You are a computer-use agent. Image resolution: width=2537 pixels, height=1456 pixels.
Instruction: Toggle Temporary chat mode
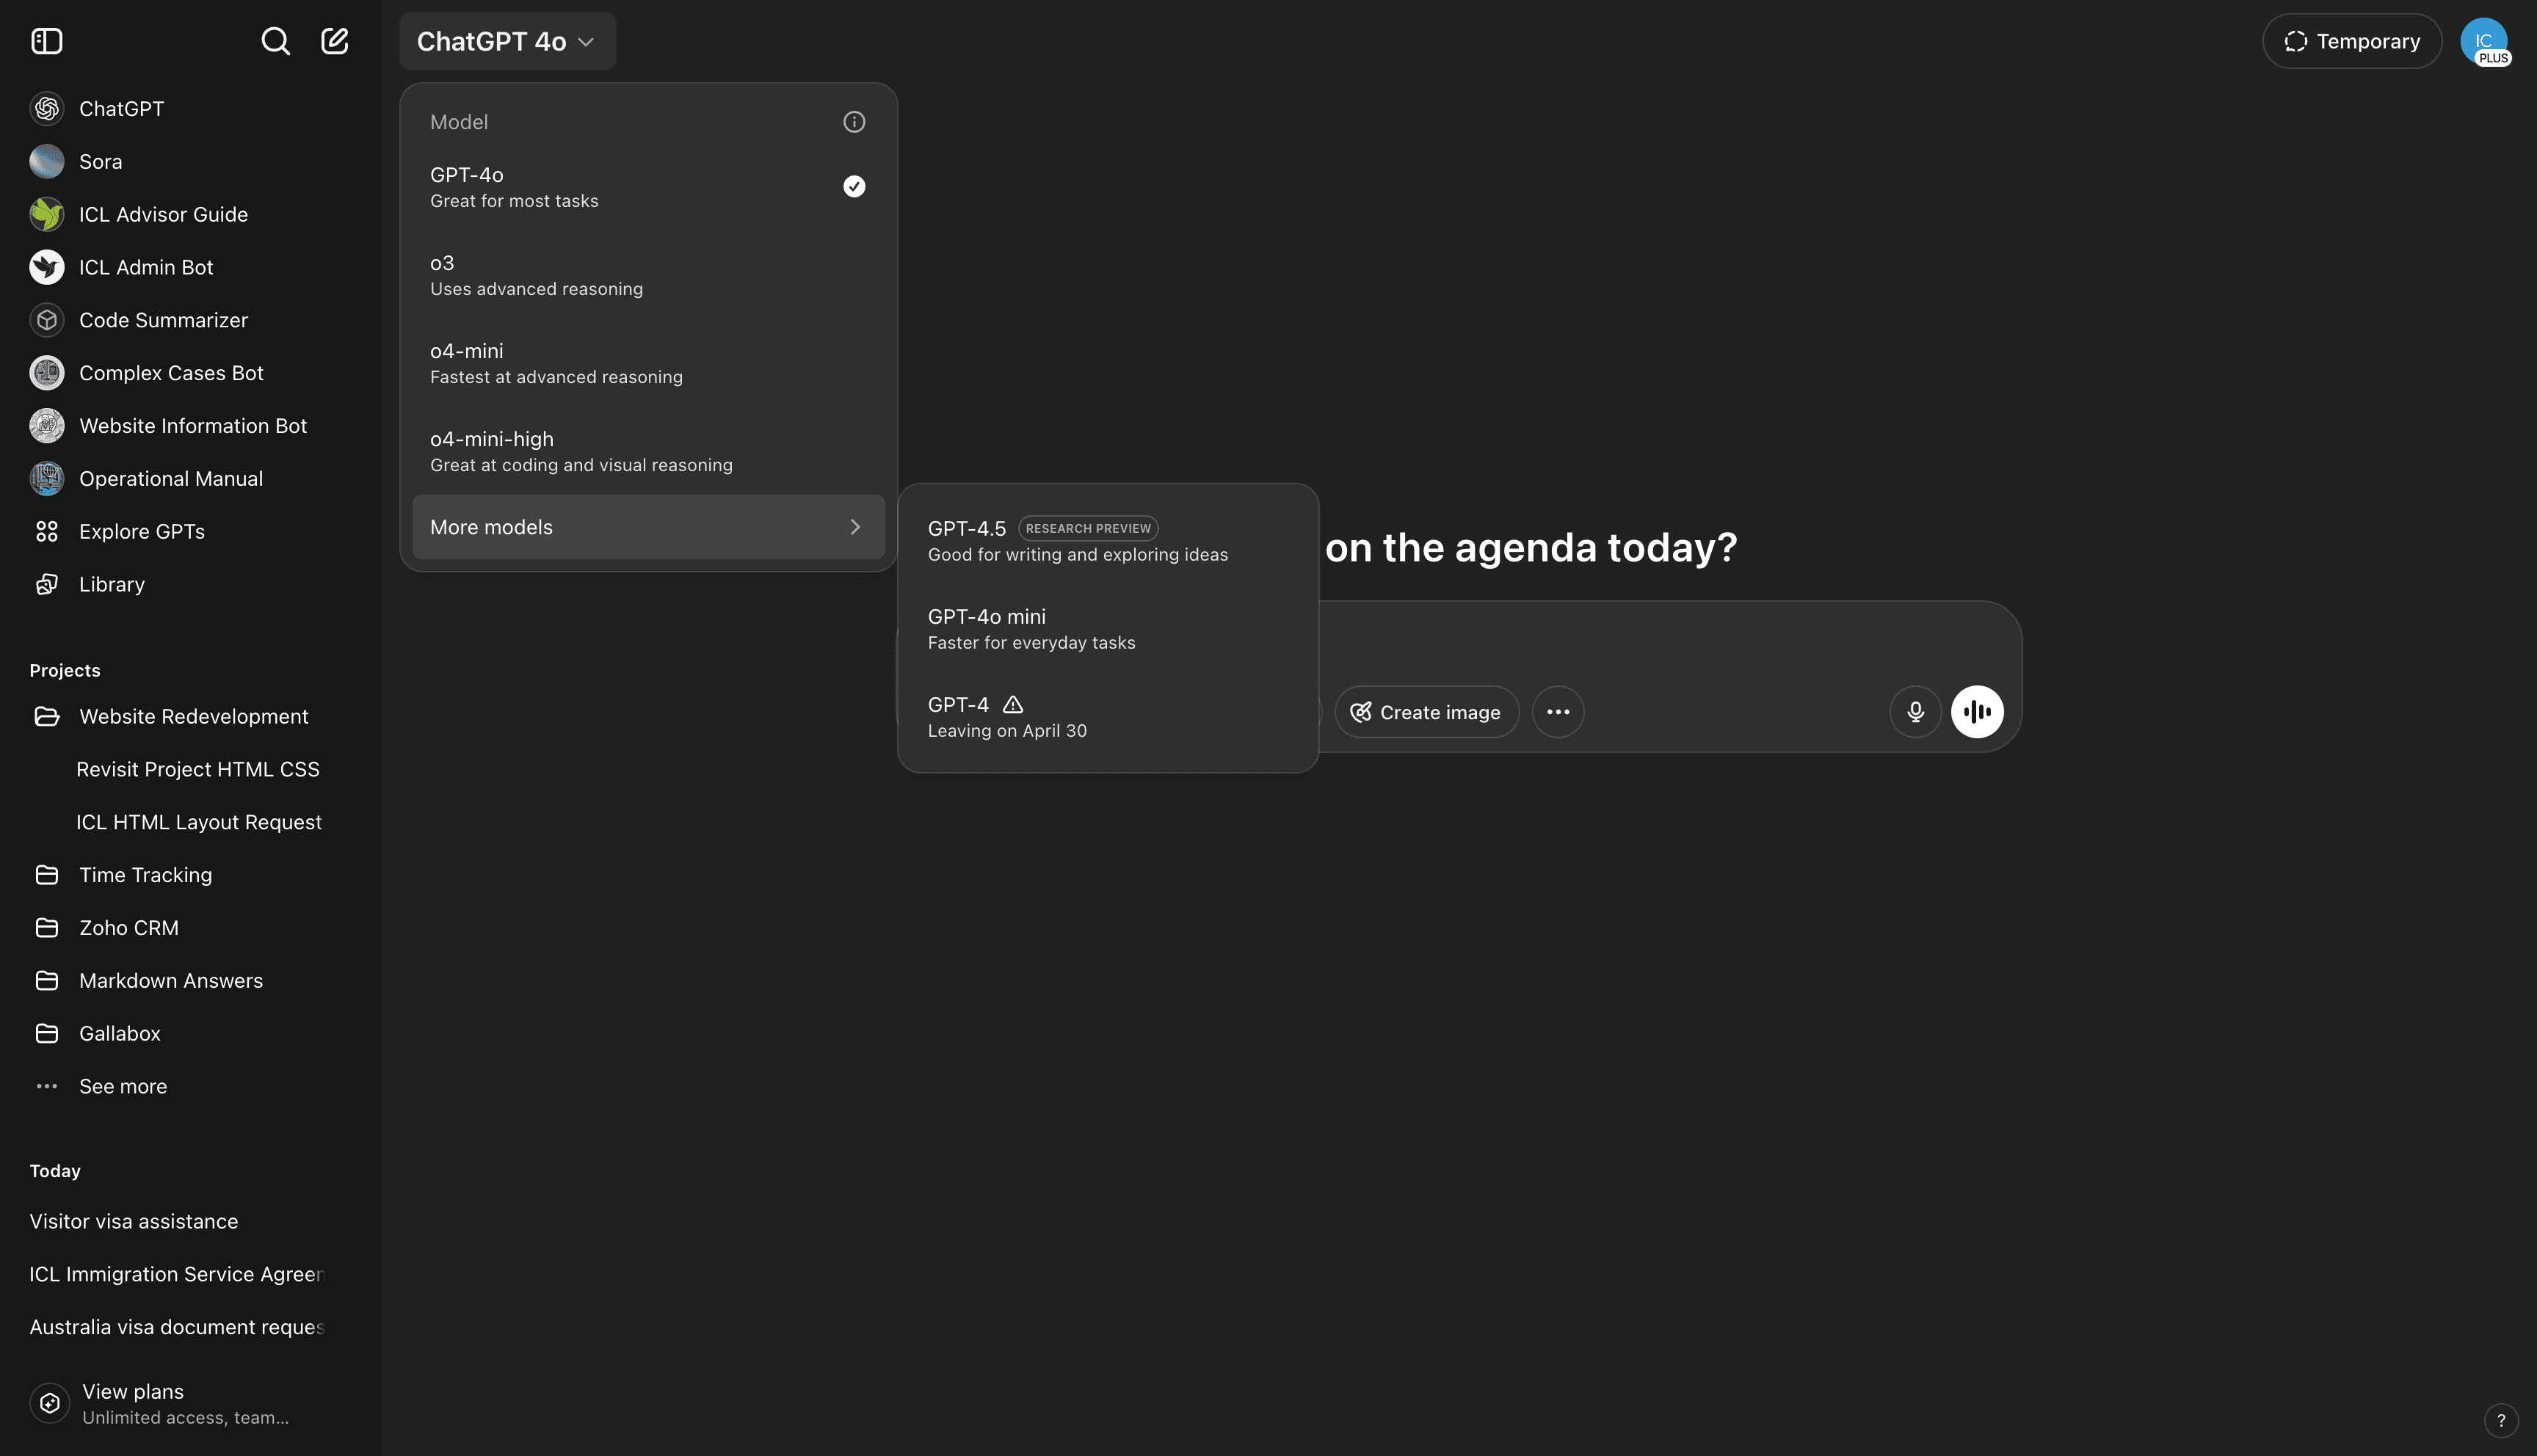(2352, 41)
